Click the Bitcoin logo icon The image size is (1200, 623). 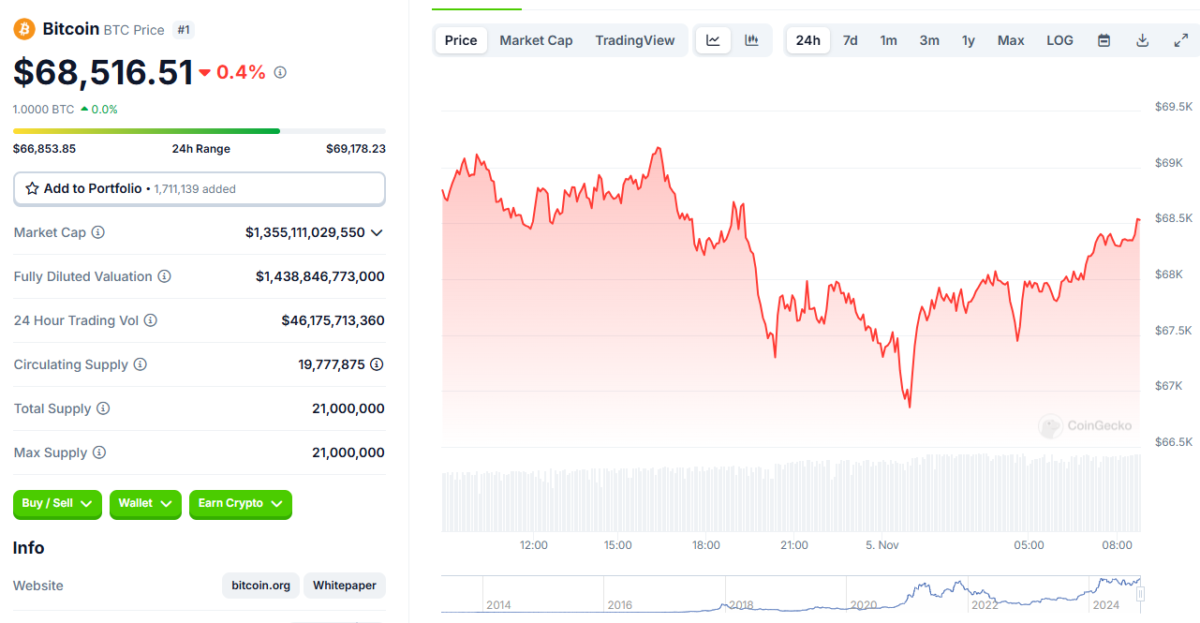click(24, 29)
